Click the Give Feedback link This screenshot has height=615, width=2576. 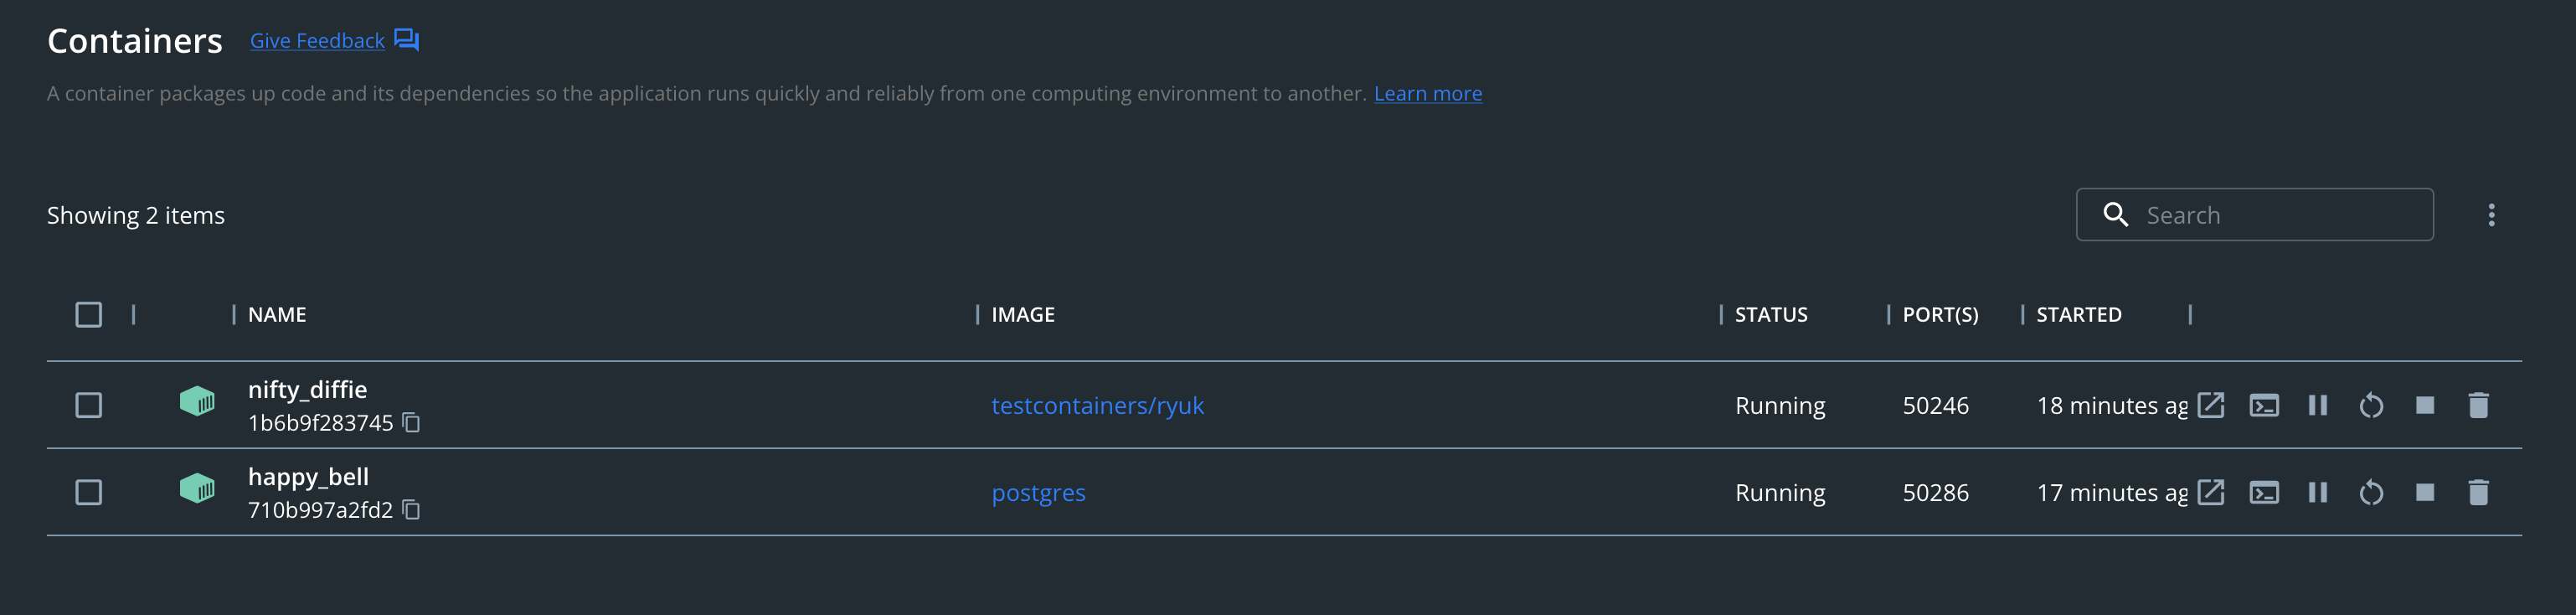click(x=317, y=41)
